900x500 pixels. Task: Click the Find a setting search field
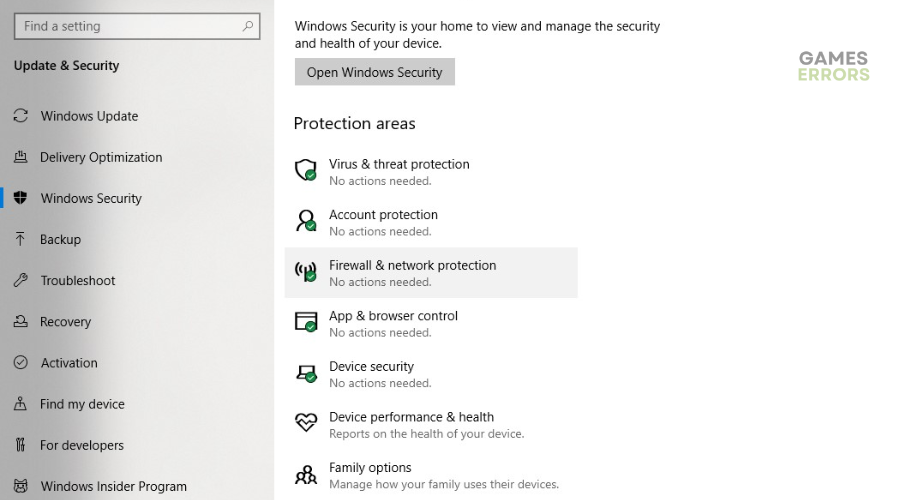tap(137, 26)
